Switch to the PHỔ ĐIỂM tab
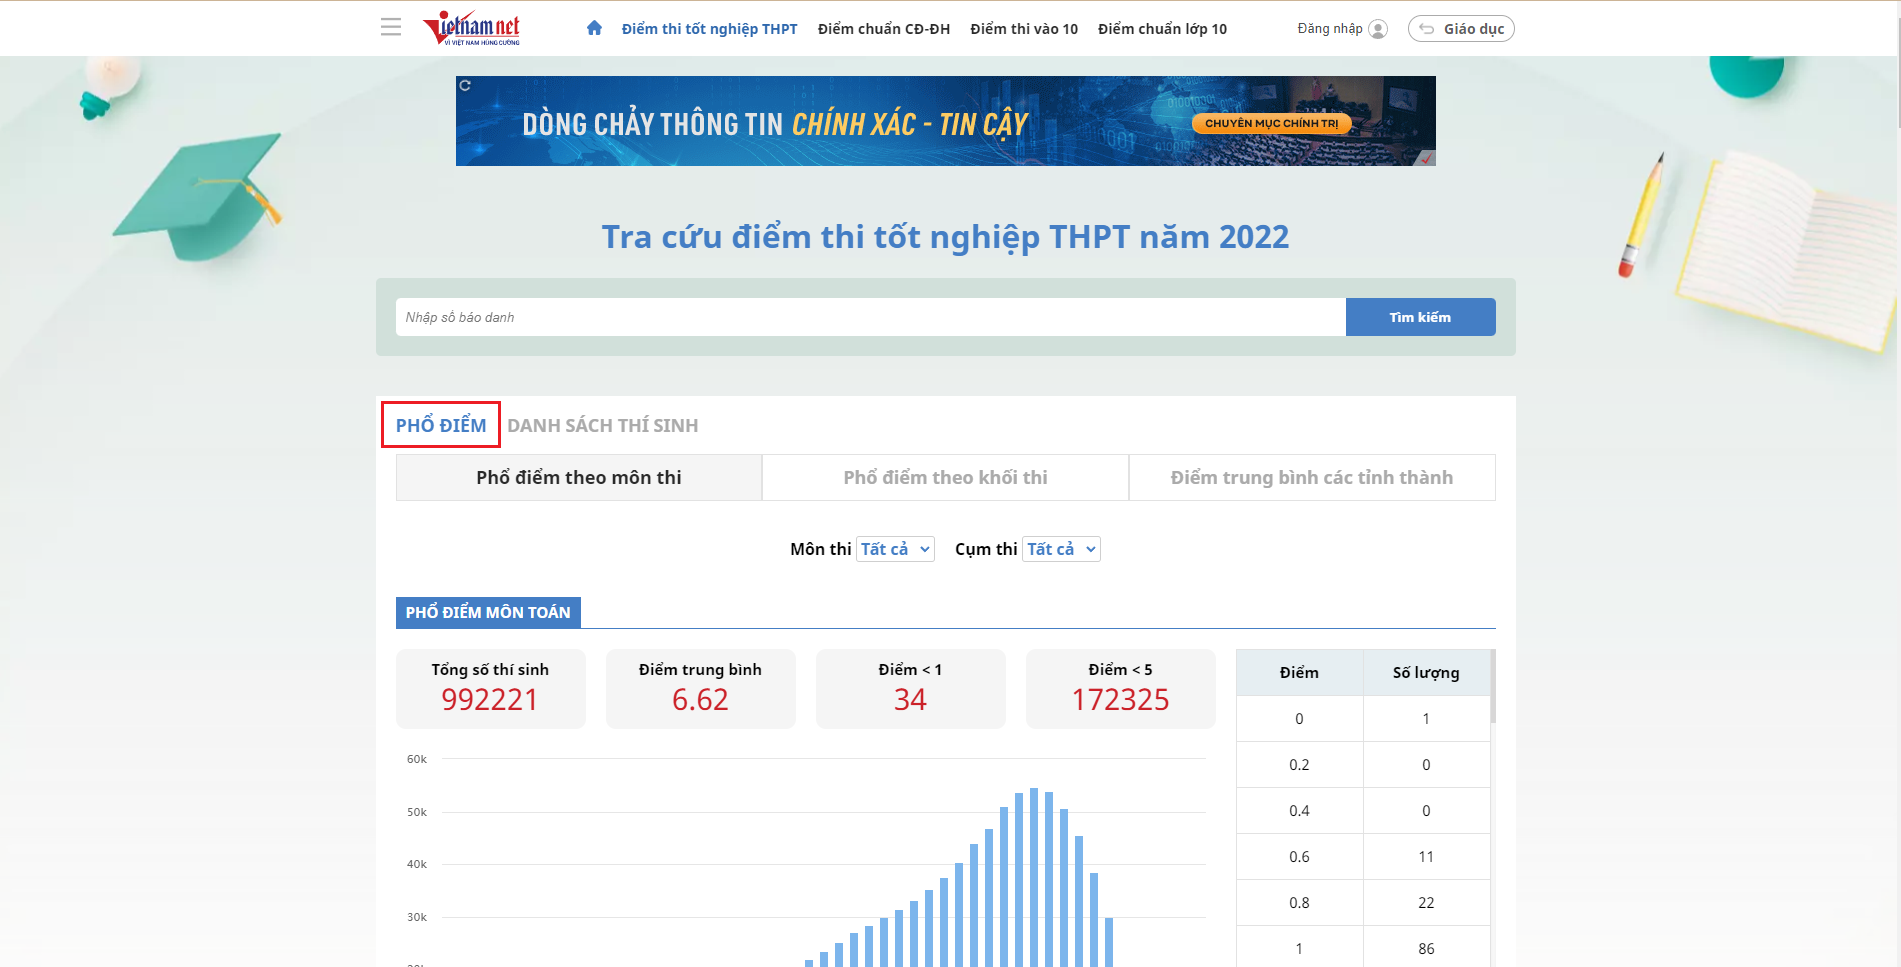This screenshot has height=967, width=1901. 441,425
